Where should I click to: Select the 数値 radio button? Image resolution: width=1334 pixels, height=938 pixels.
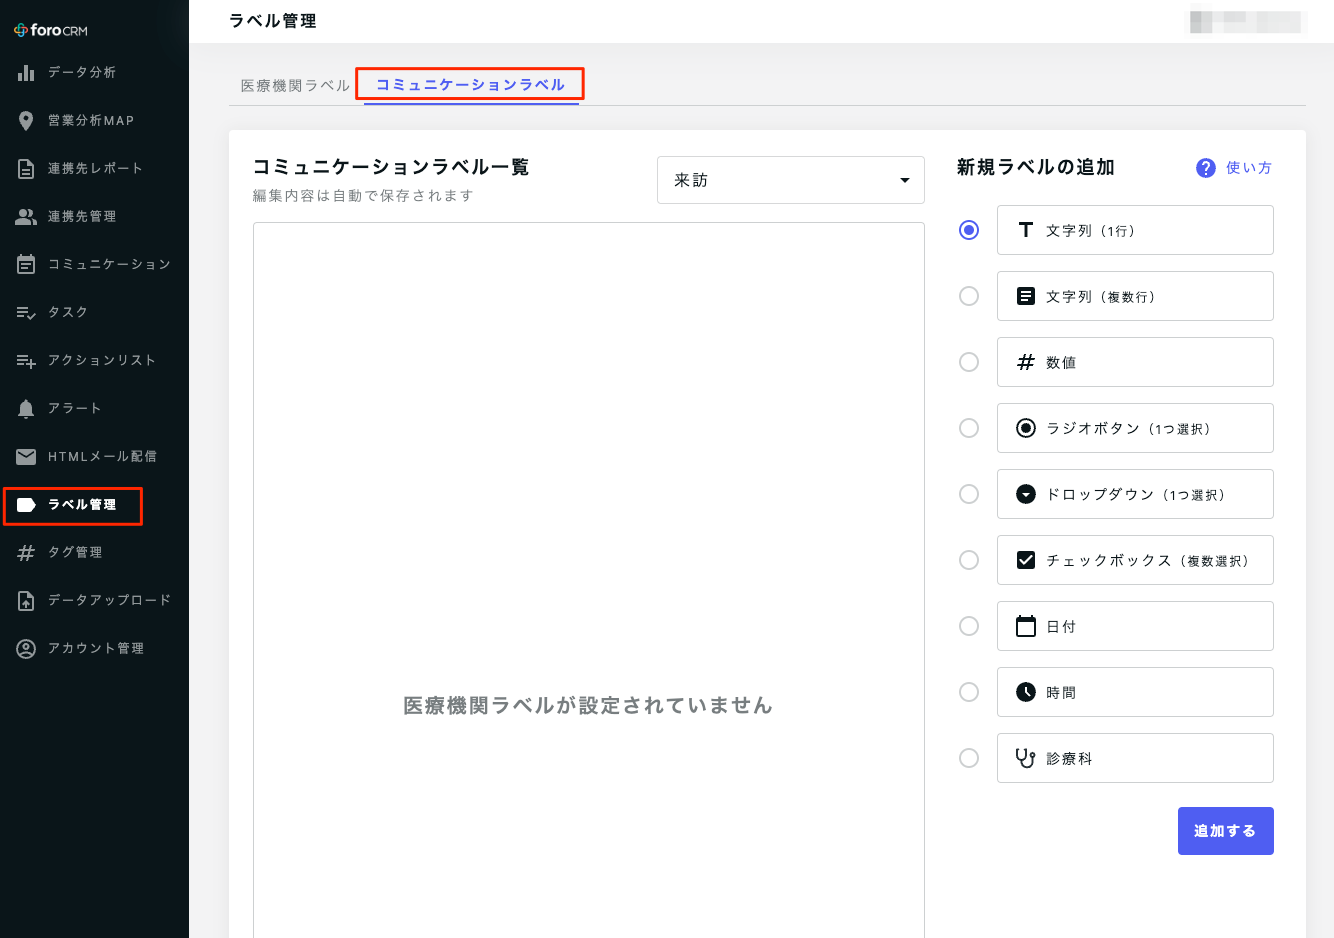point(969,362)
